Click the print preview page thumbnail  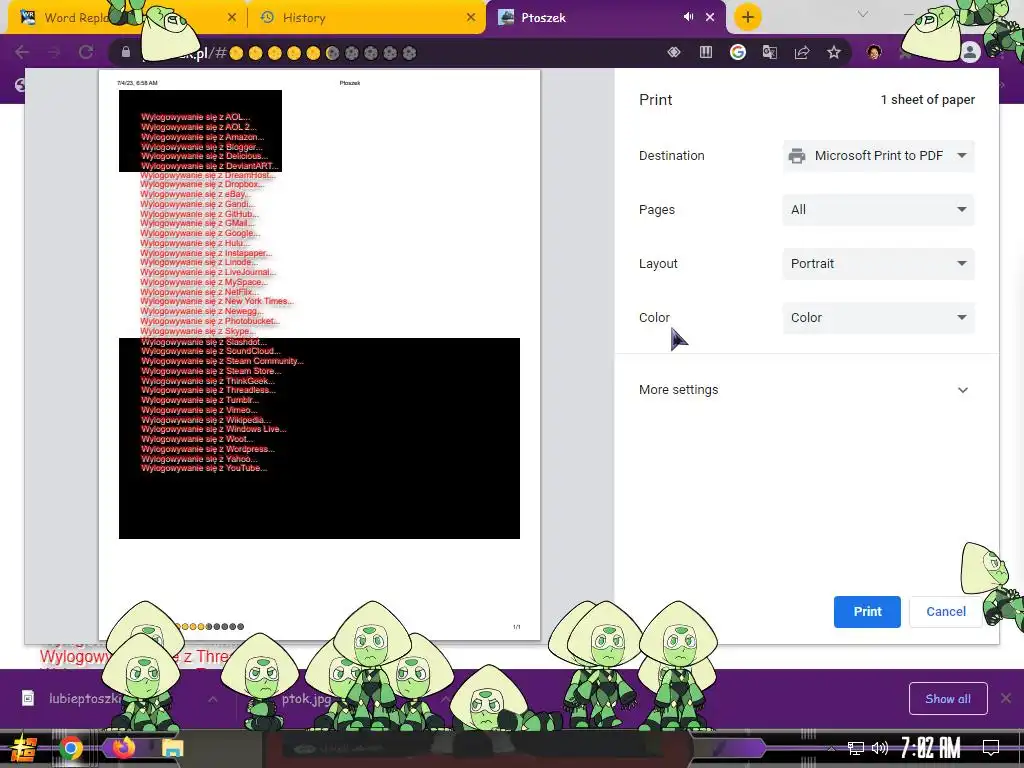319,355
